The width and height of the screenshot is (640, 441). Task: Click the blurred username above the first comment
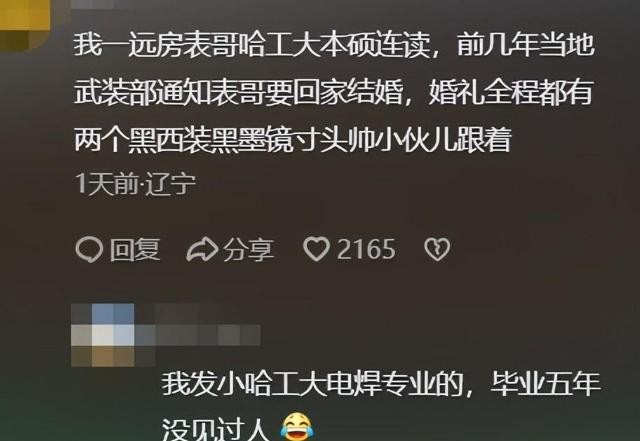click(x=92, y=4)
